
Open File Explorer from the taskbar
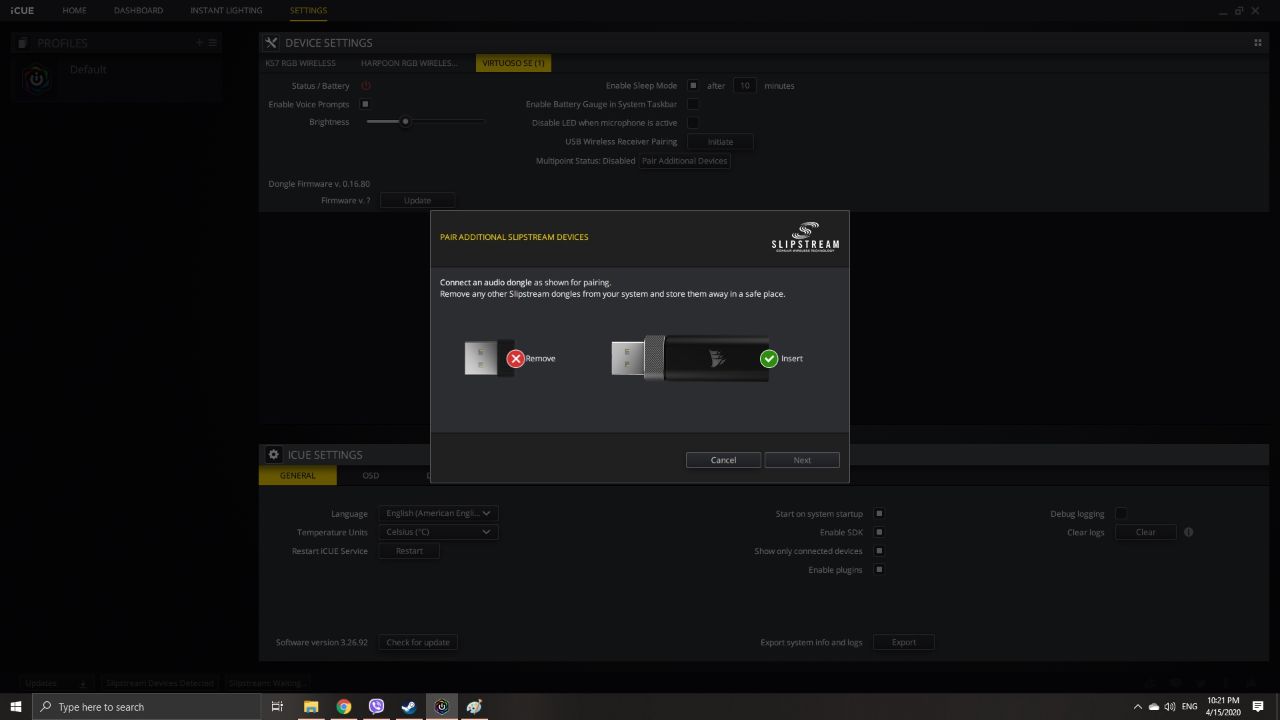310,707
